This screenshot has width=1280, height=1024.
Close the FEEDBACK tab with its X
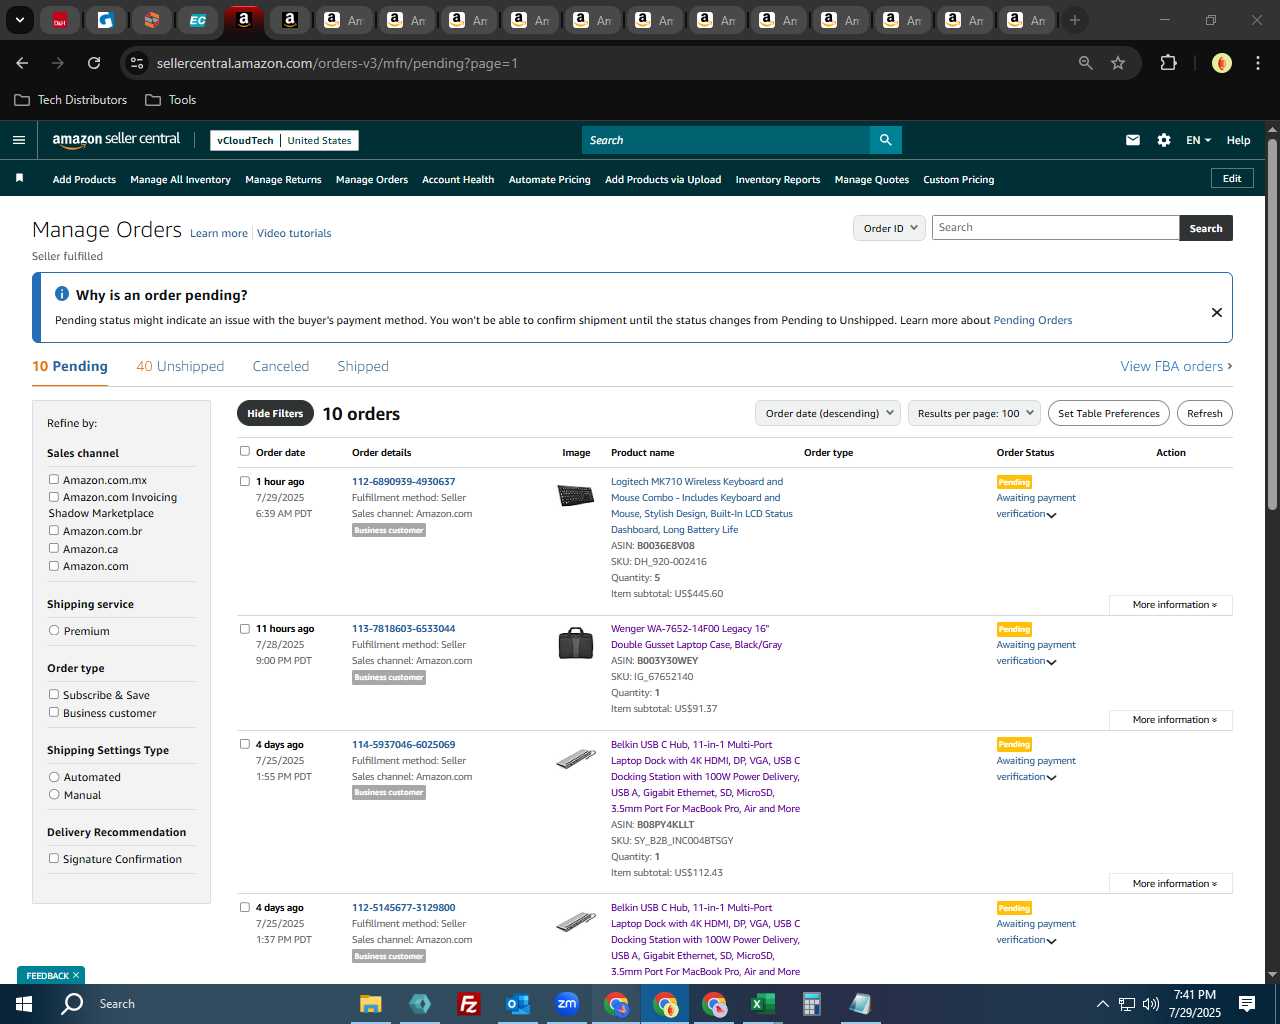(x=76, y=975)
